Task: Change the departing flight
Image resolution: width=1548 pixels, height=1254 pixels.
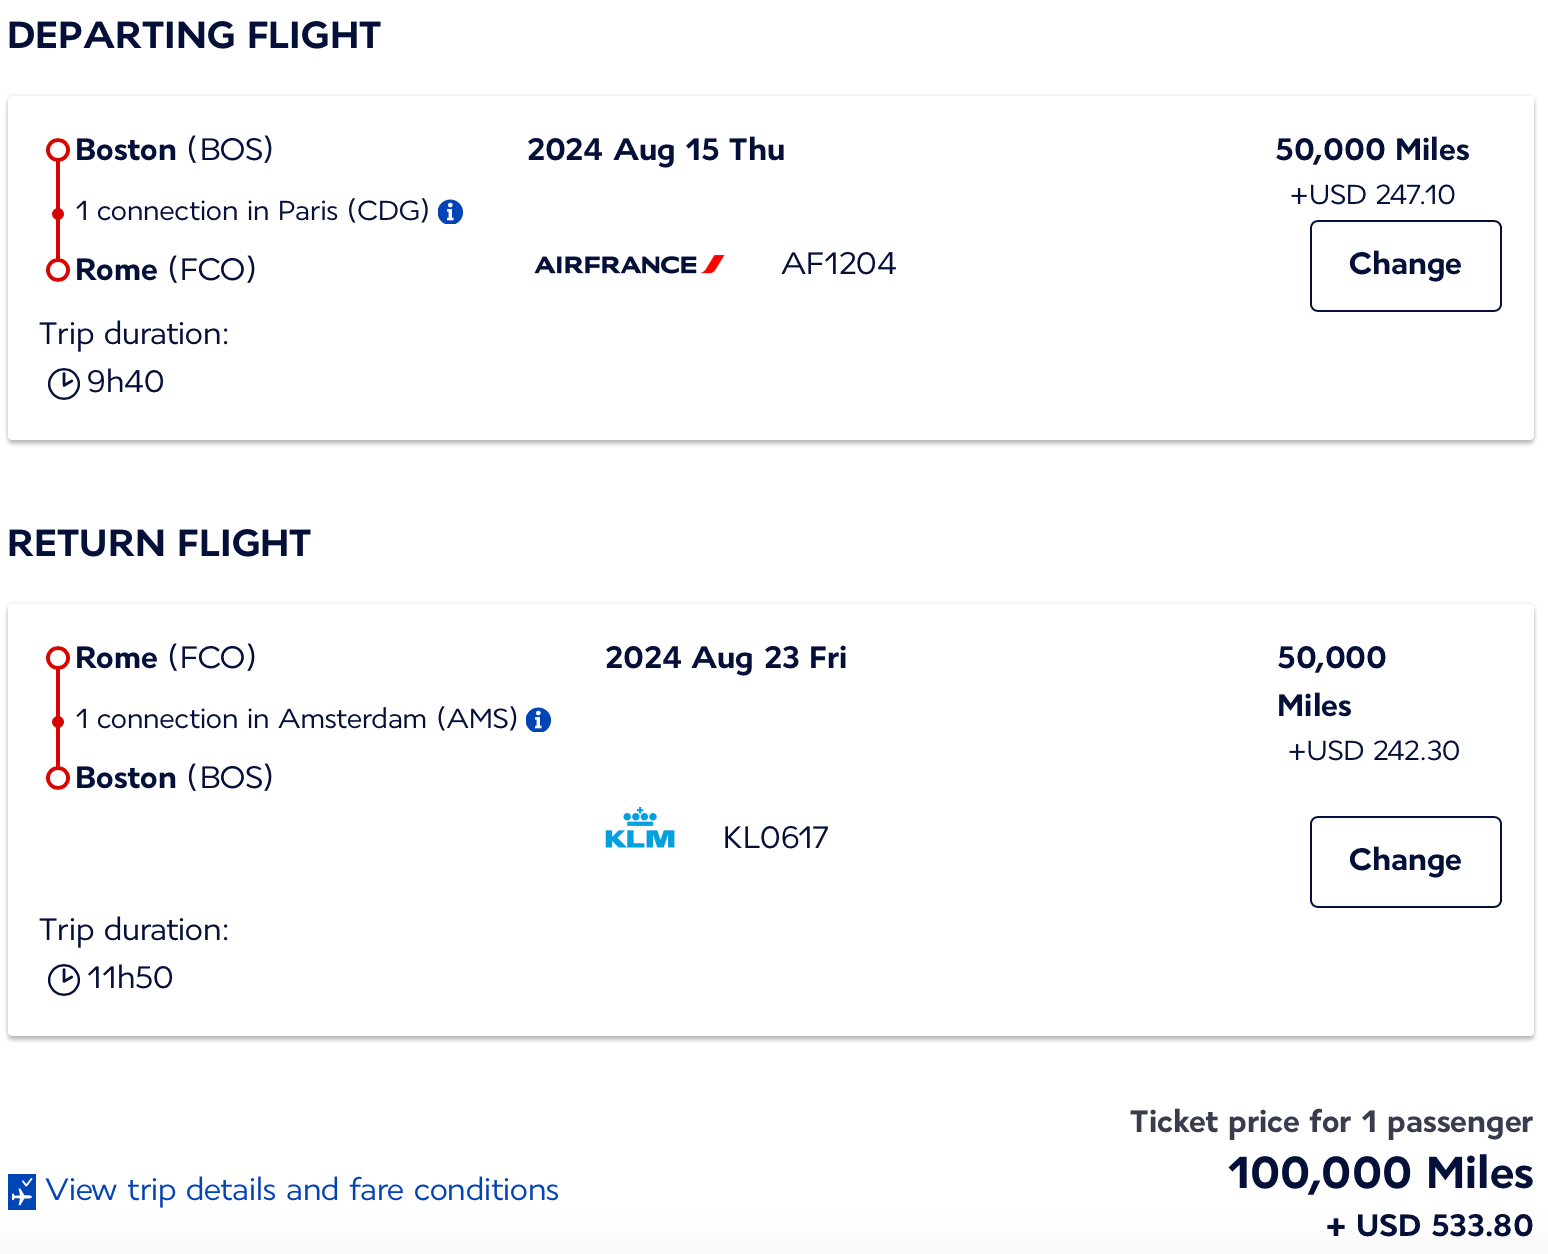Action: [1405, 265]
